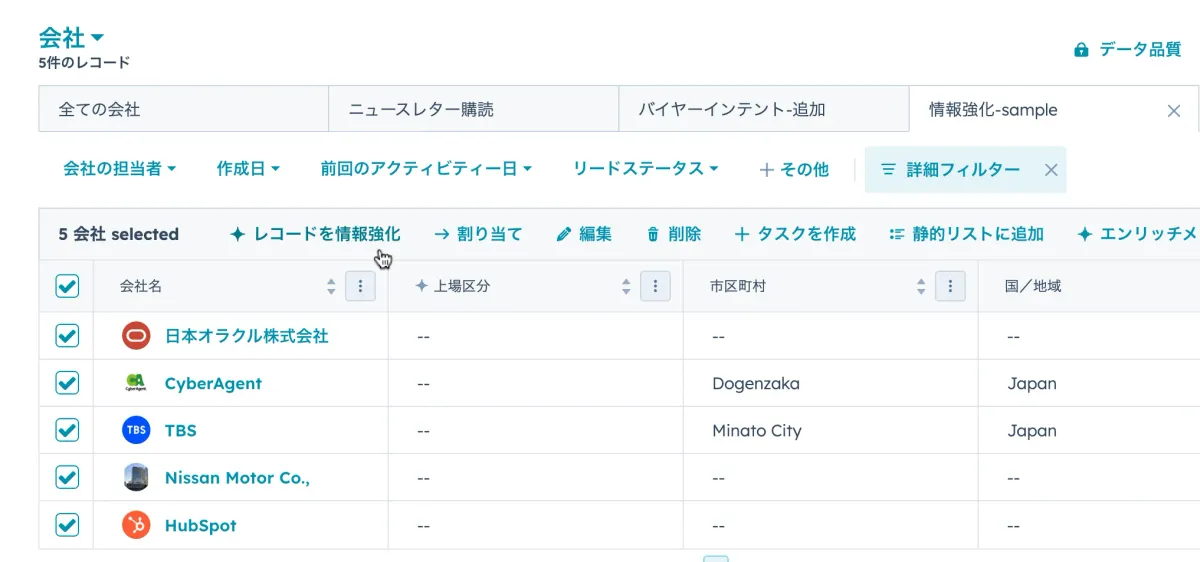
Task: Click the 日本オラクル株式会社 logo icon
Action: tap(136, 336)
